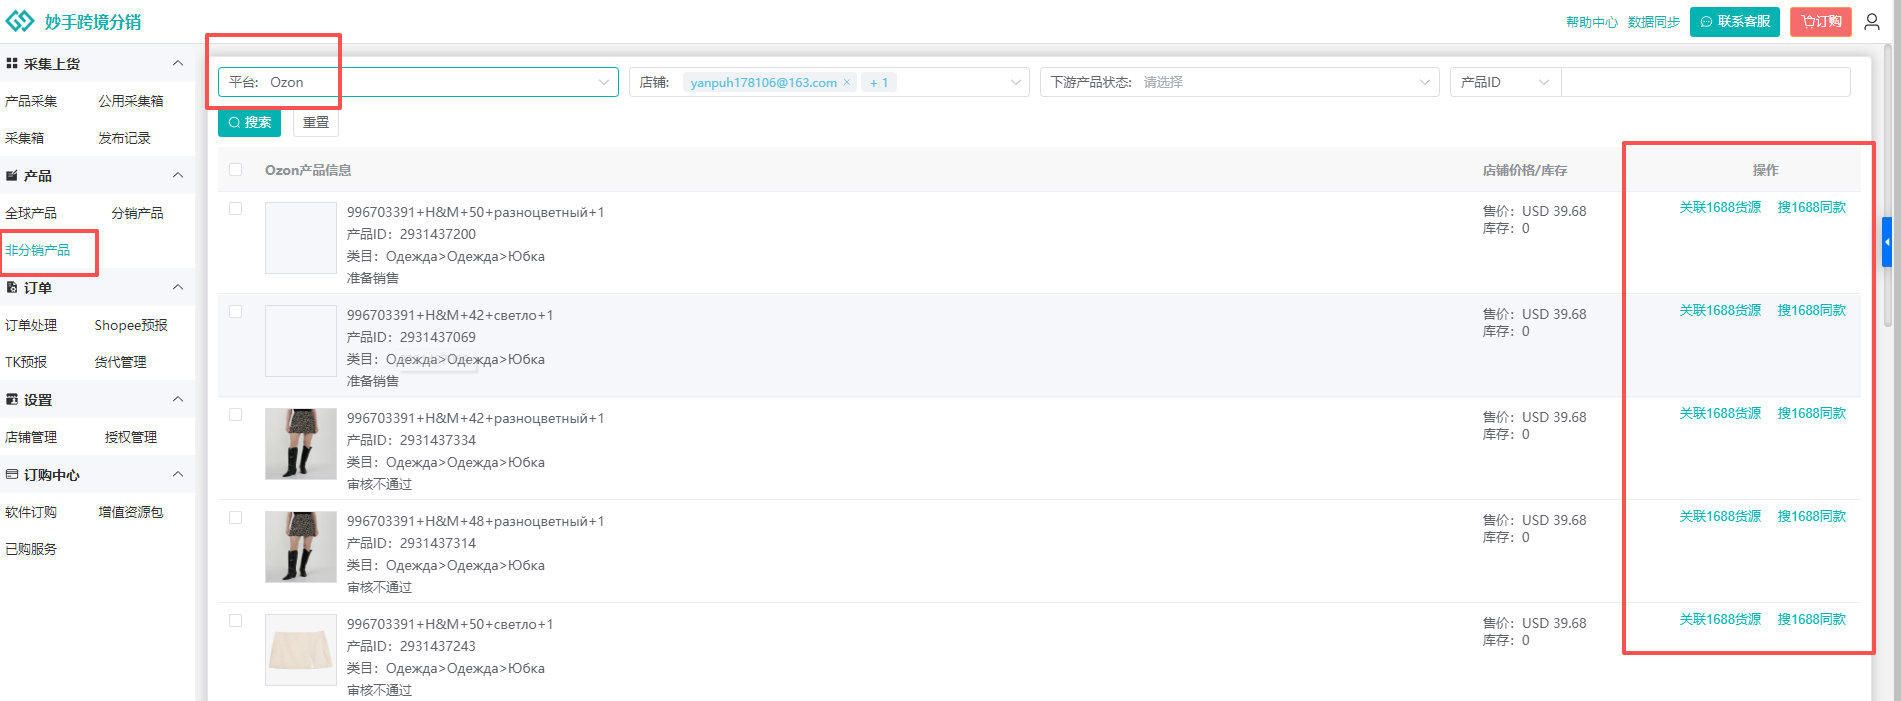Click 关联1688货源 for product 2931437314
Image resolution: width=1901 pixels, height=701 pixels.
click(1720, 516)
